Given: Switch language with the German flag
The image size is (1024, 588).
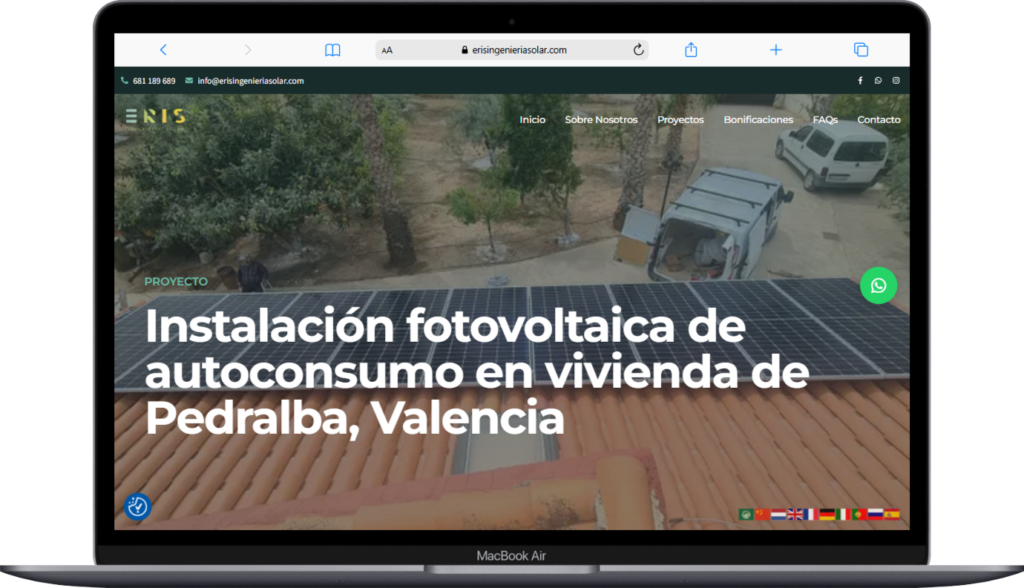Looking at the screenshot, I should [827, 514].
